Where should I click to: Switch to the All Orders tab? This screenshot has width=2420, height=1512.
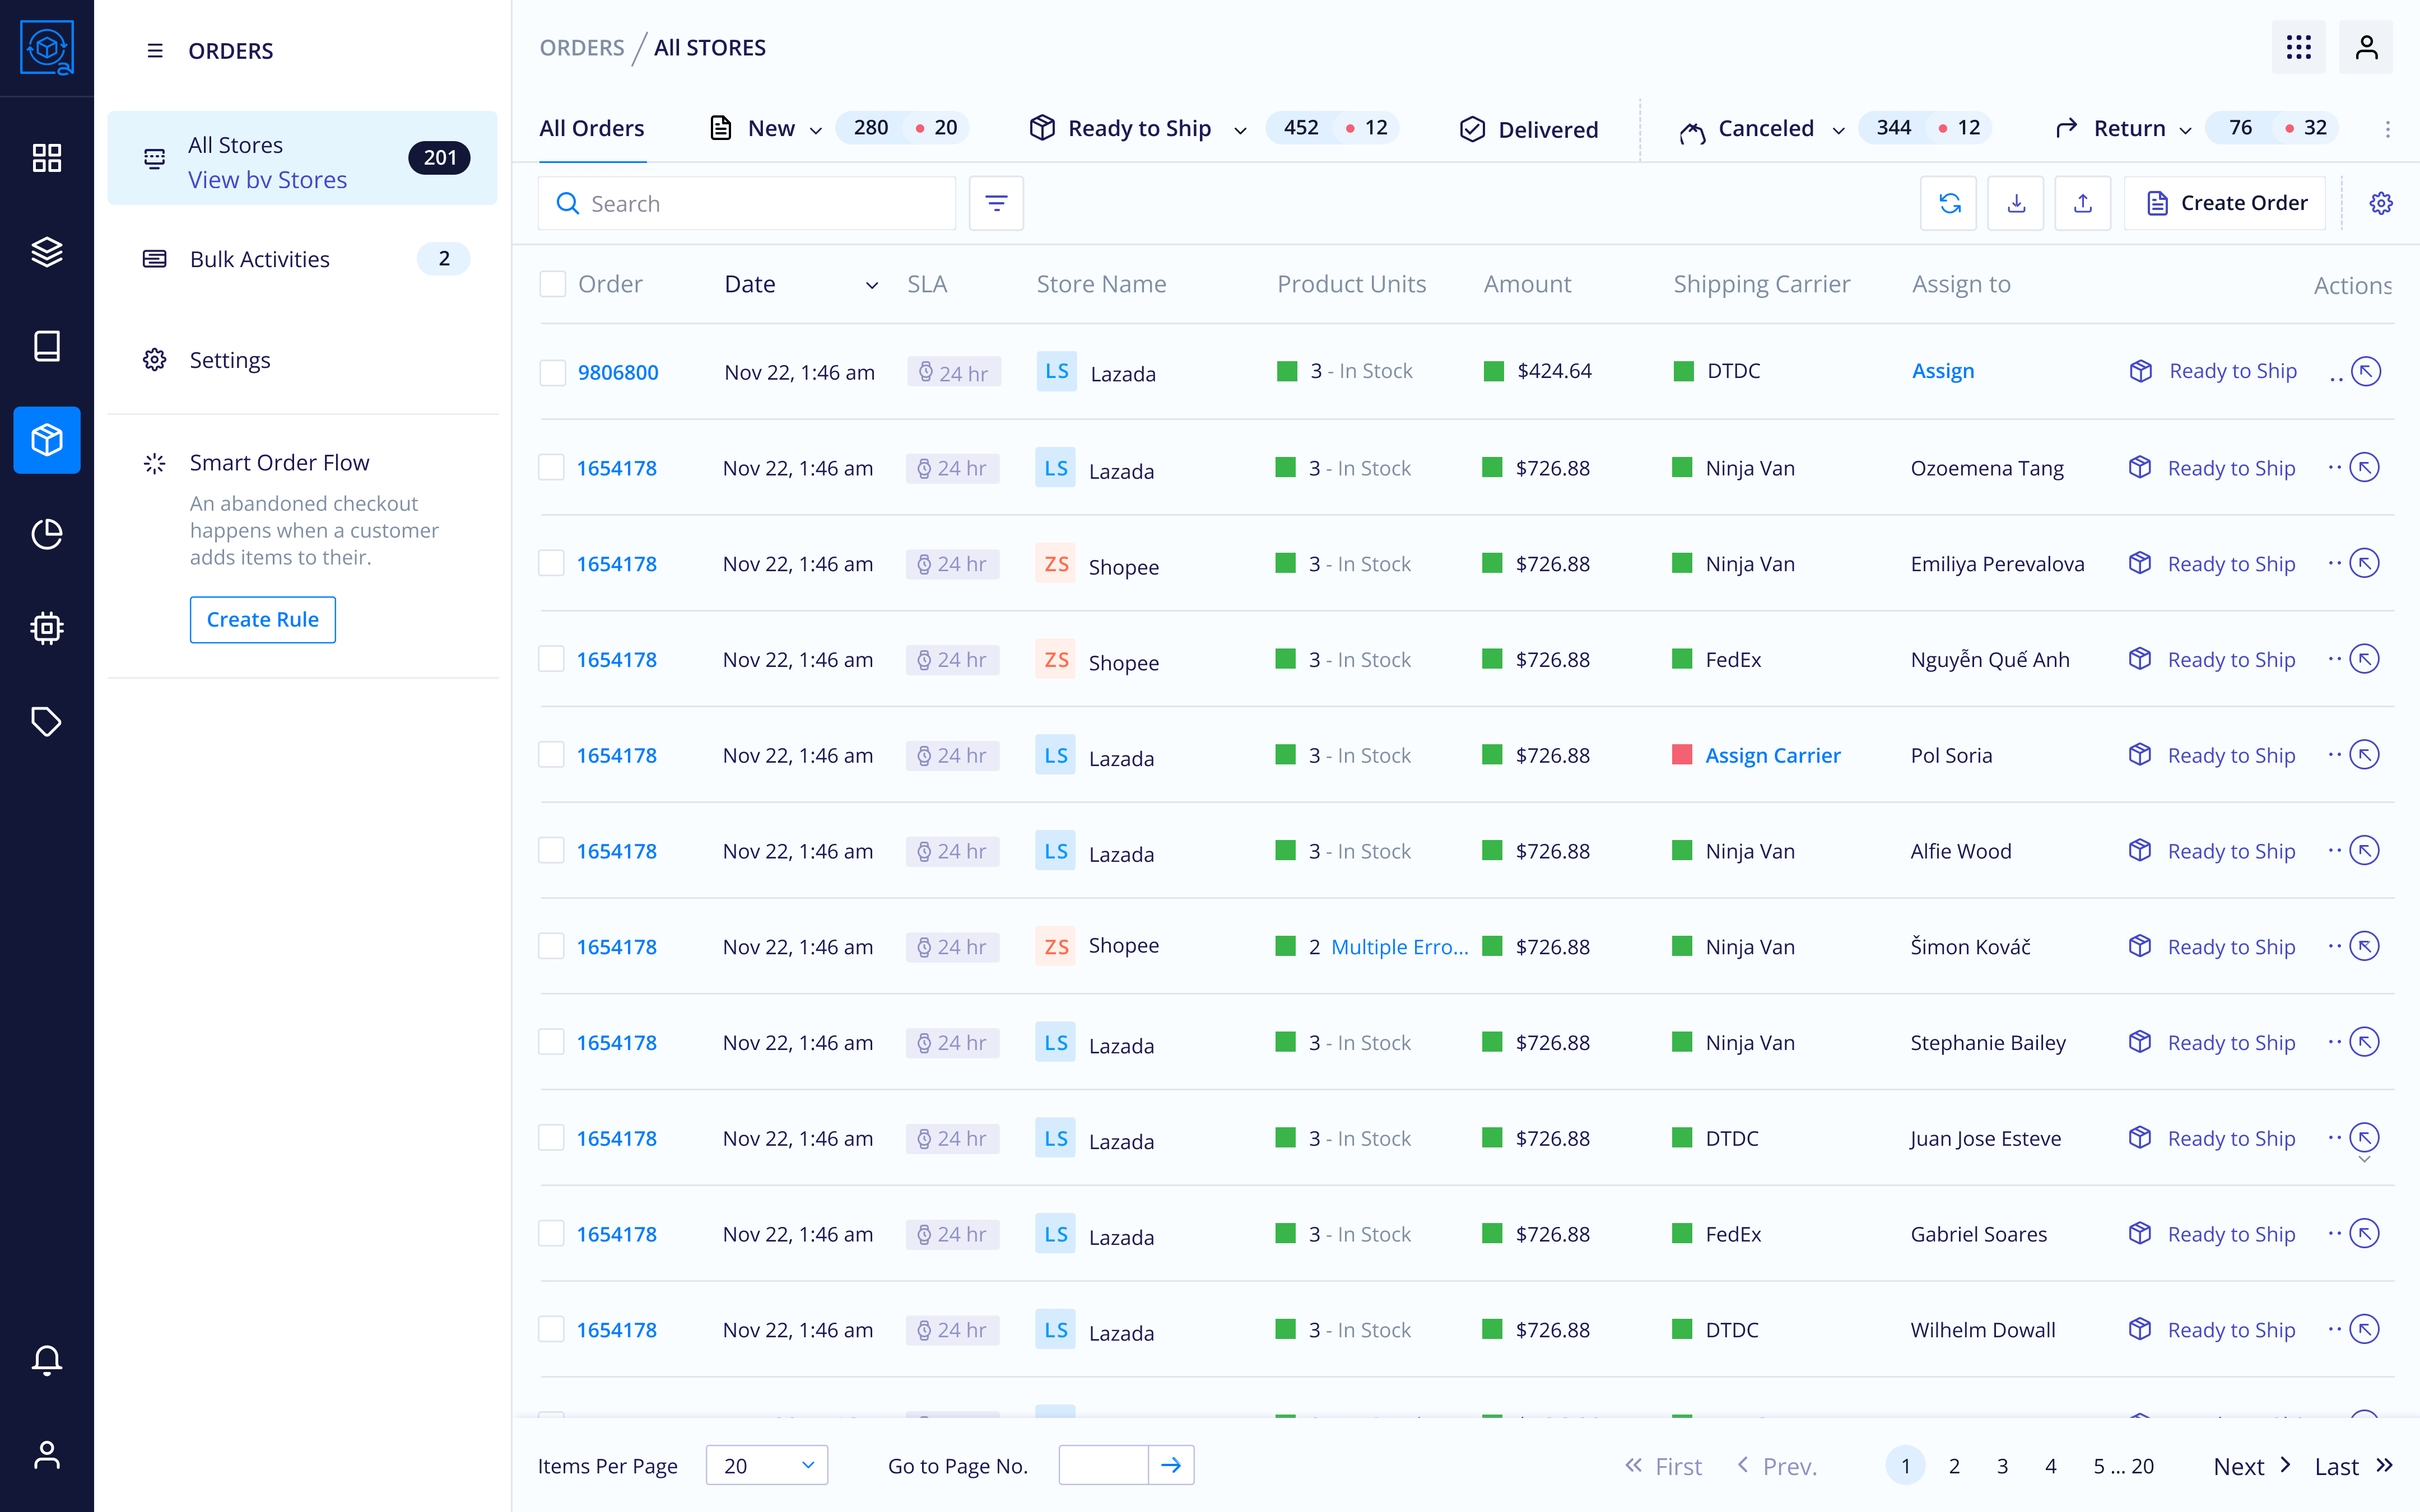592,128
